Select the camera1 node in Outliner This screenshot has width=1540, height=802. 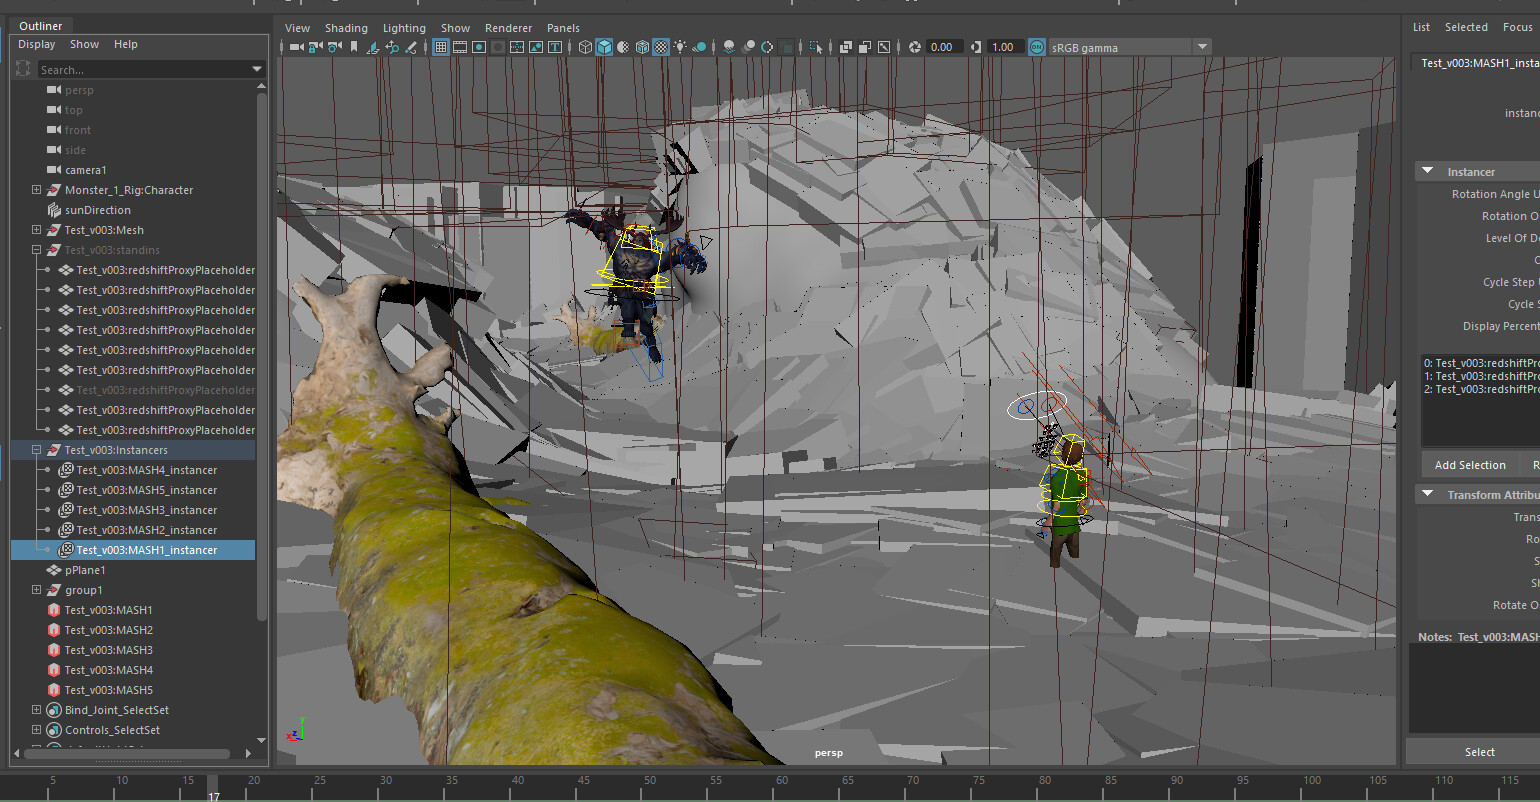pyautogui.click(x=86, y=170)
